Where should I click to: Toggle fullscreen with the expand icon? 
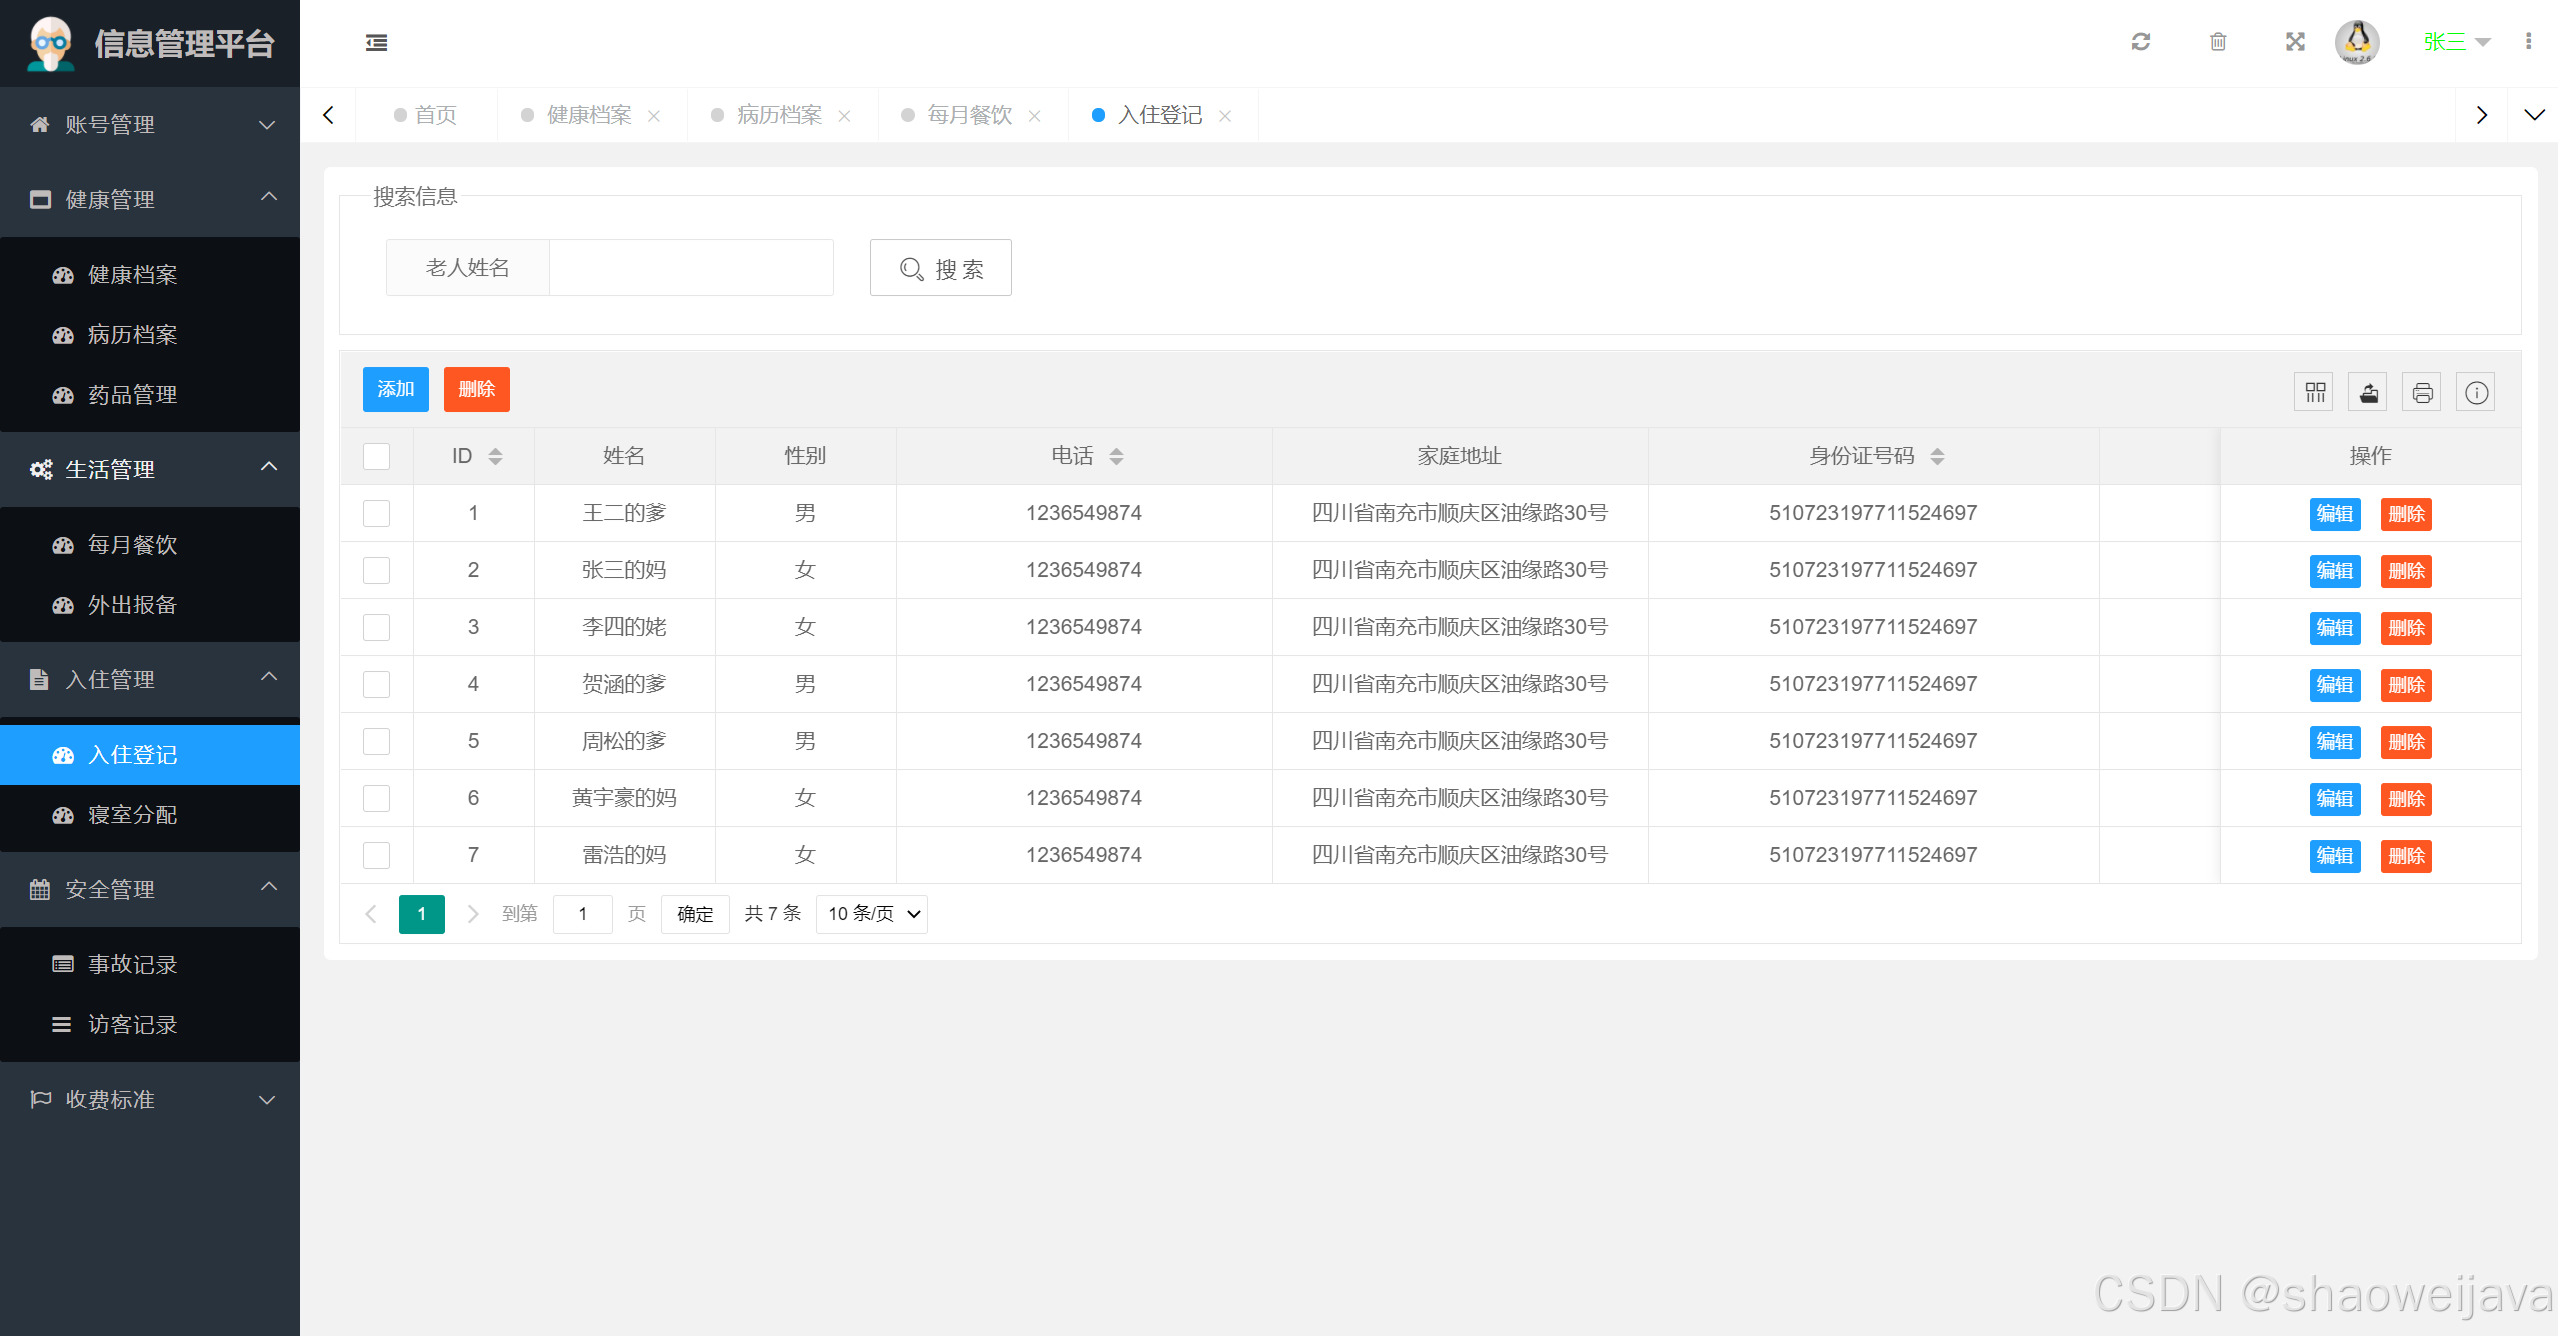click(2295, 42)
